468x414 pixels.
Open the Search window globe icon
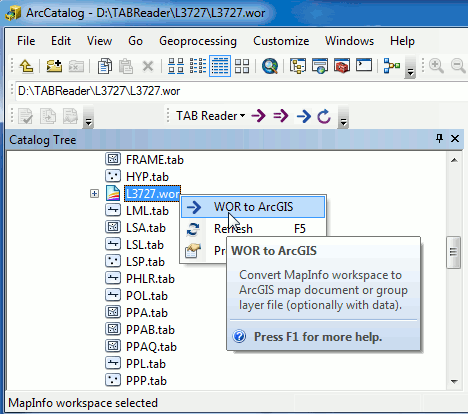pyautogui.click(x=270, y=66)
